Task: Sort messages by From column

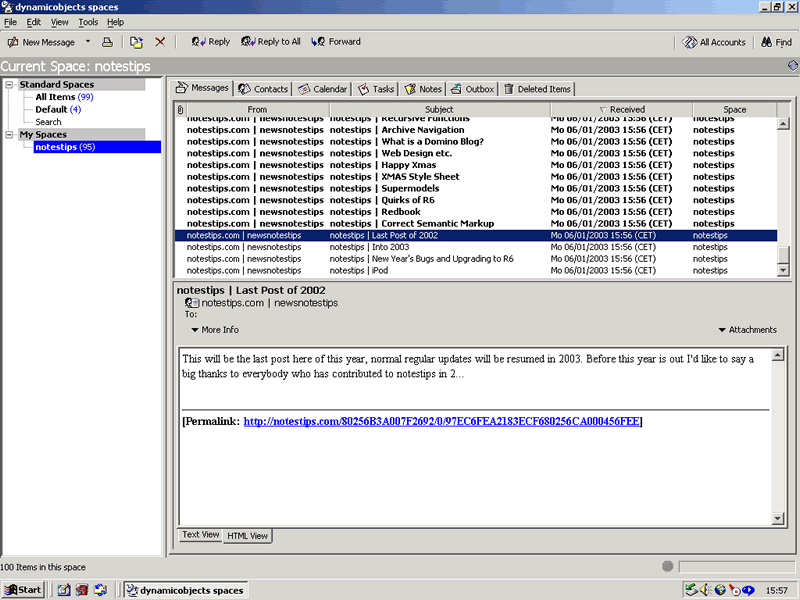Action: (258, 110)
